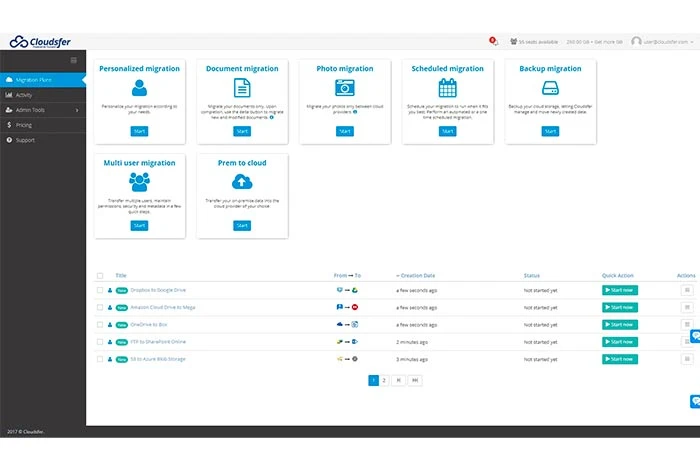Click the Box destination icon

click(354, 324)
